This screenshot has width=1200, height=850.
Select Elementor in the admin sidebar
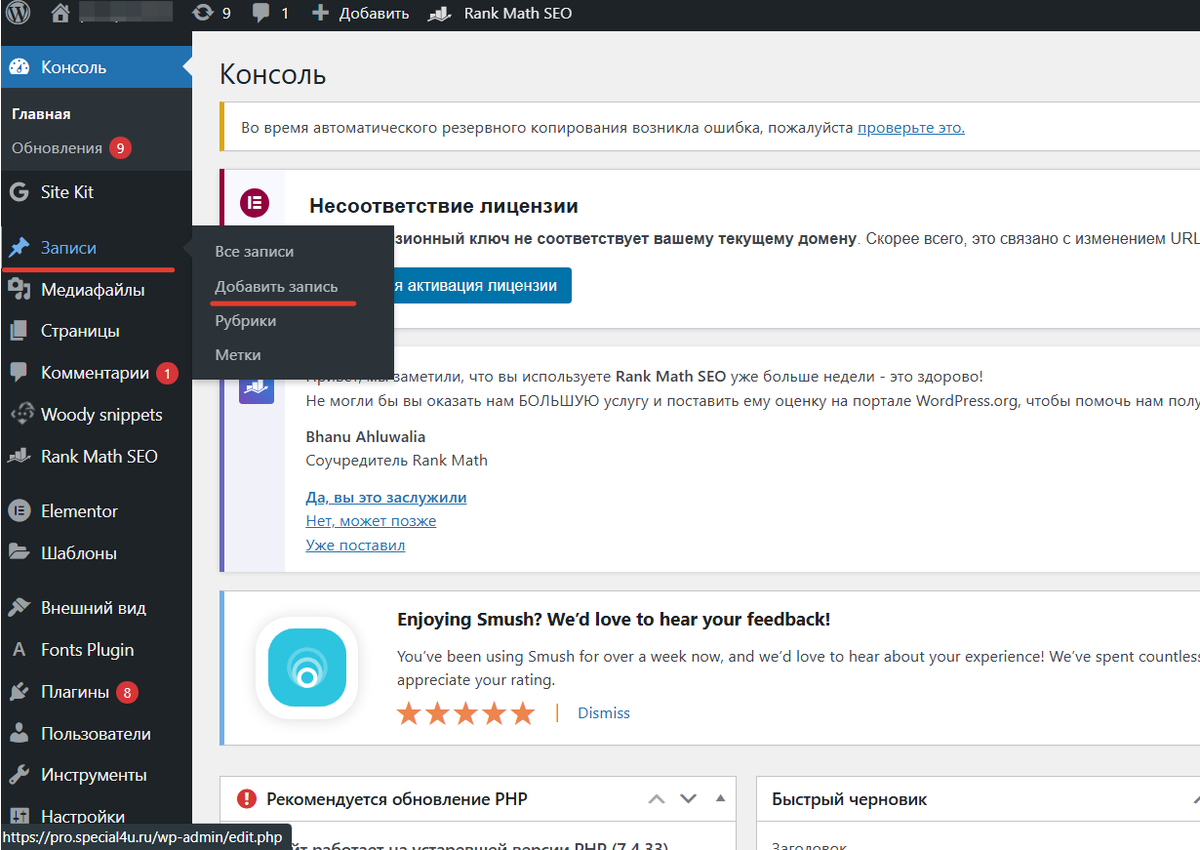[79, 510]
